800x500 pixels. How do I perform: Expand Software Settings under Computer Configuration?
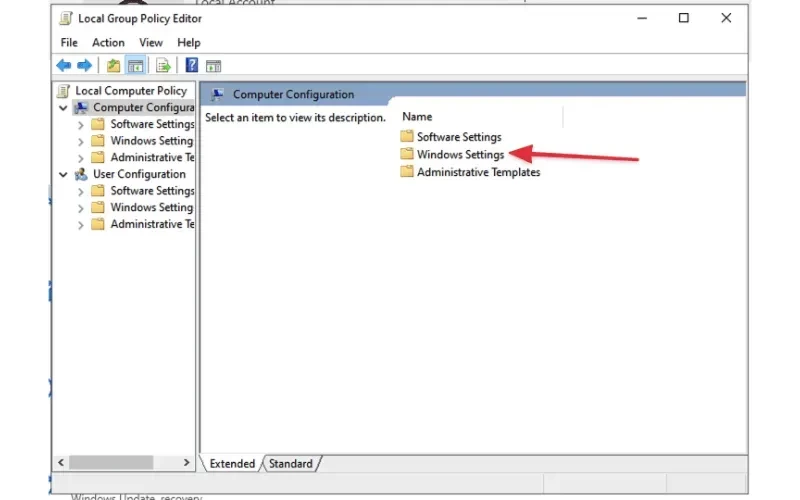(81, 125)
